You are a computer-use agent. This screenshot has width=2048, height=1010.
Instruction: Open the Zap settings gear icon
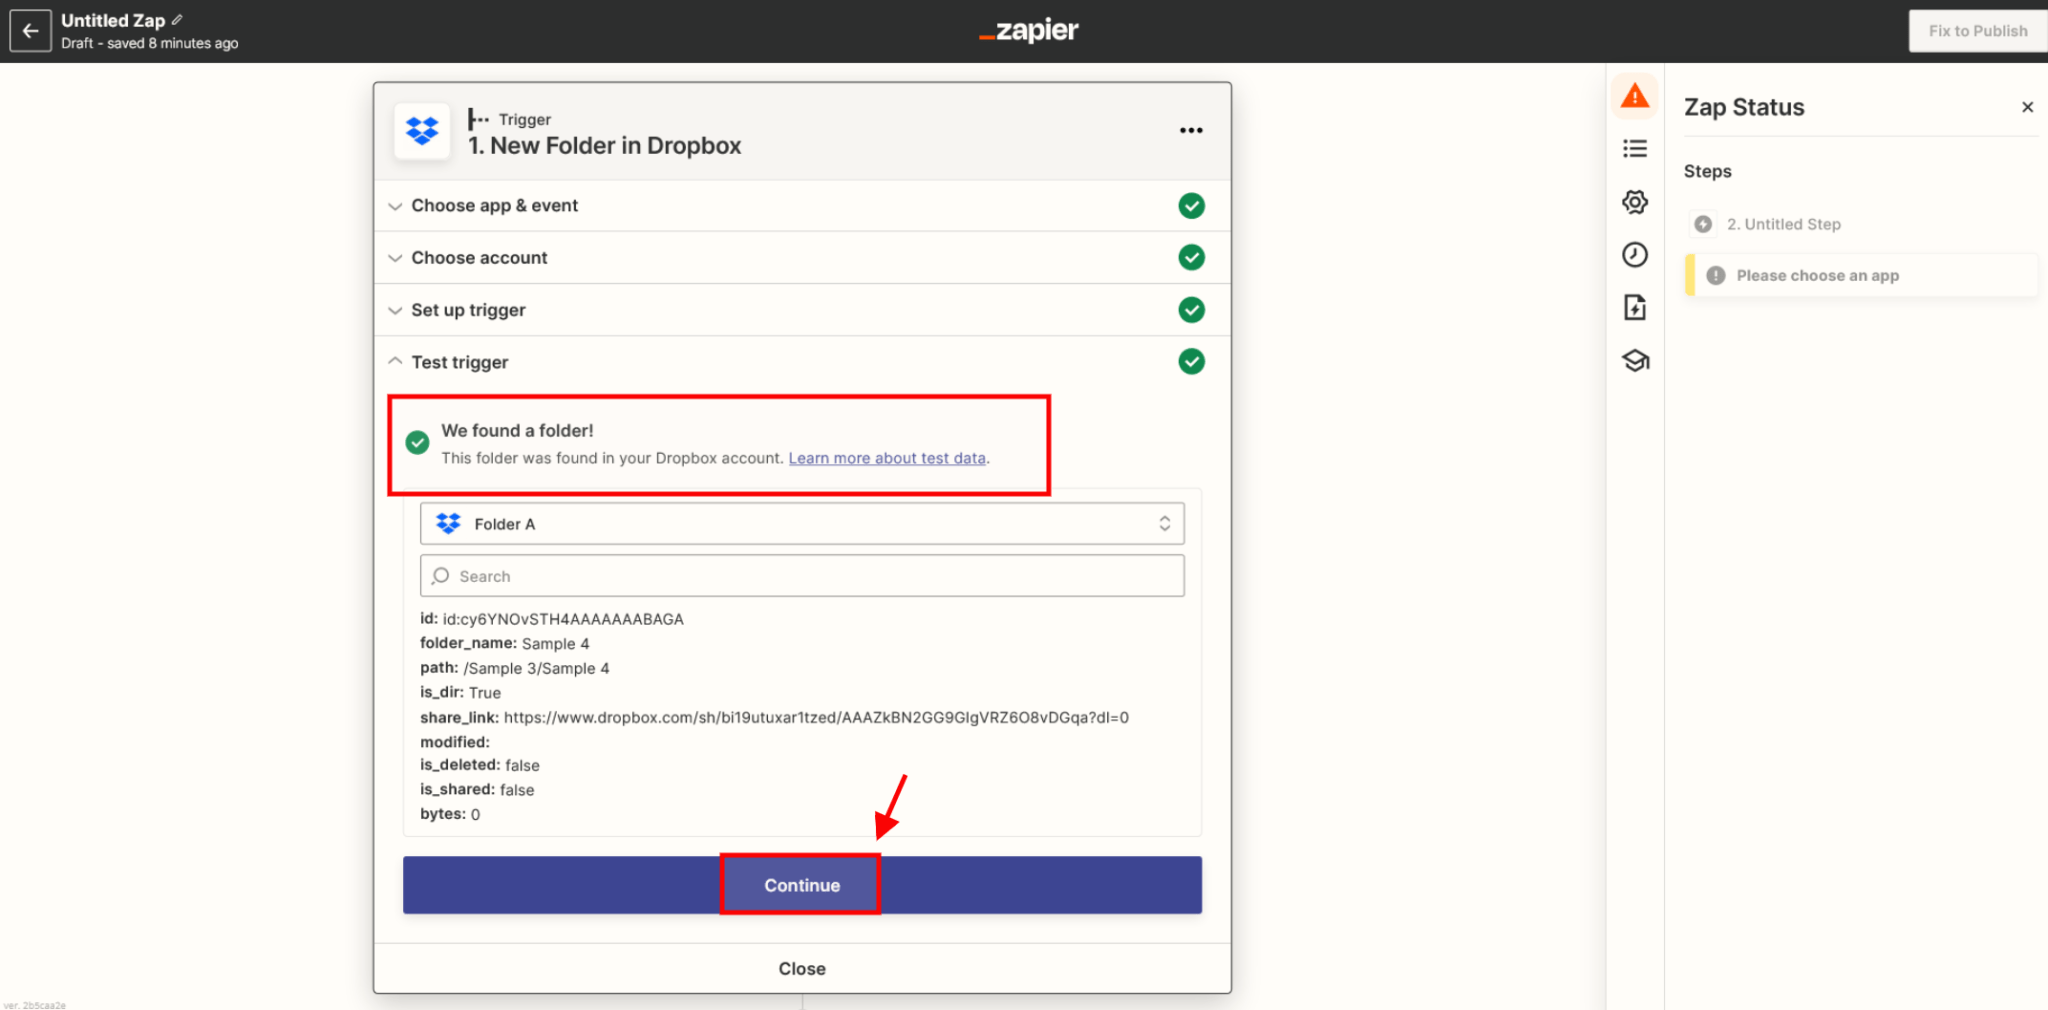tap(1634, 201)
